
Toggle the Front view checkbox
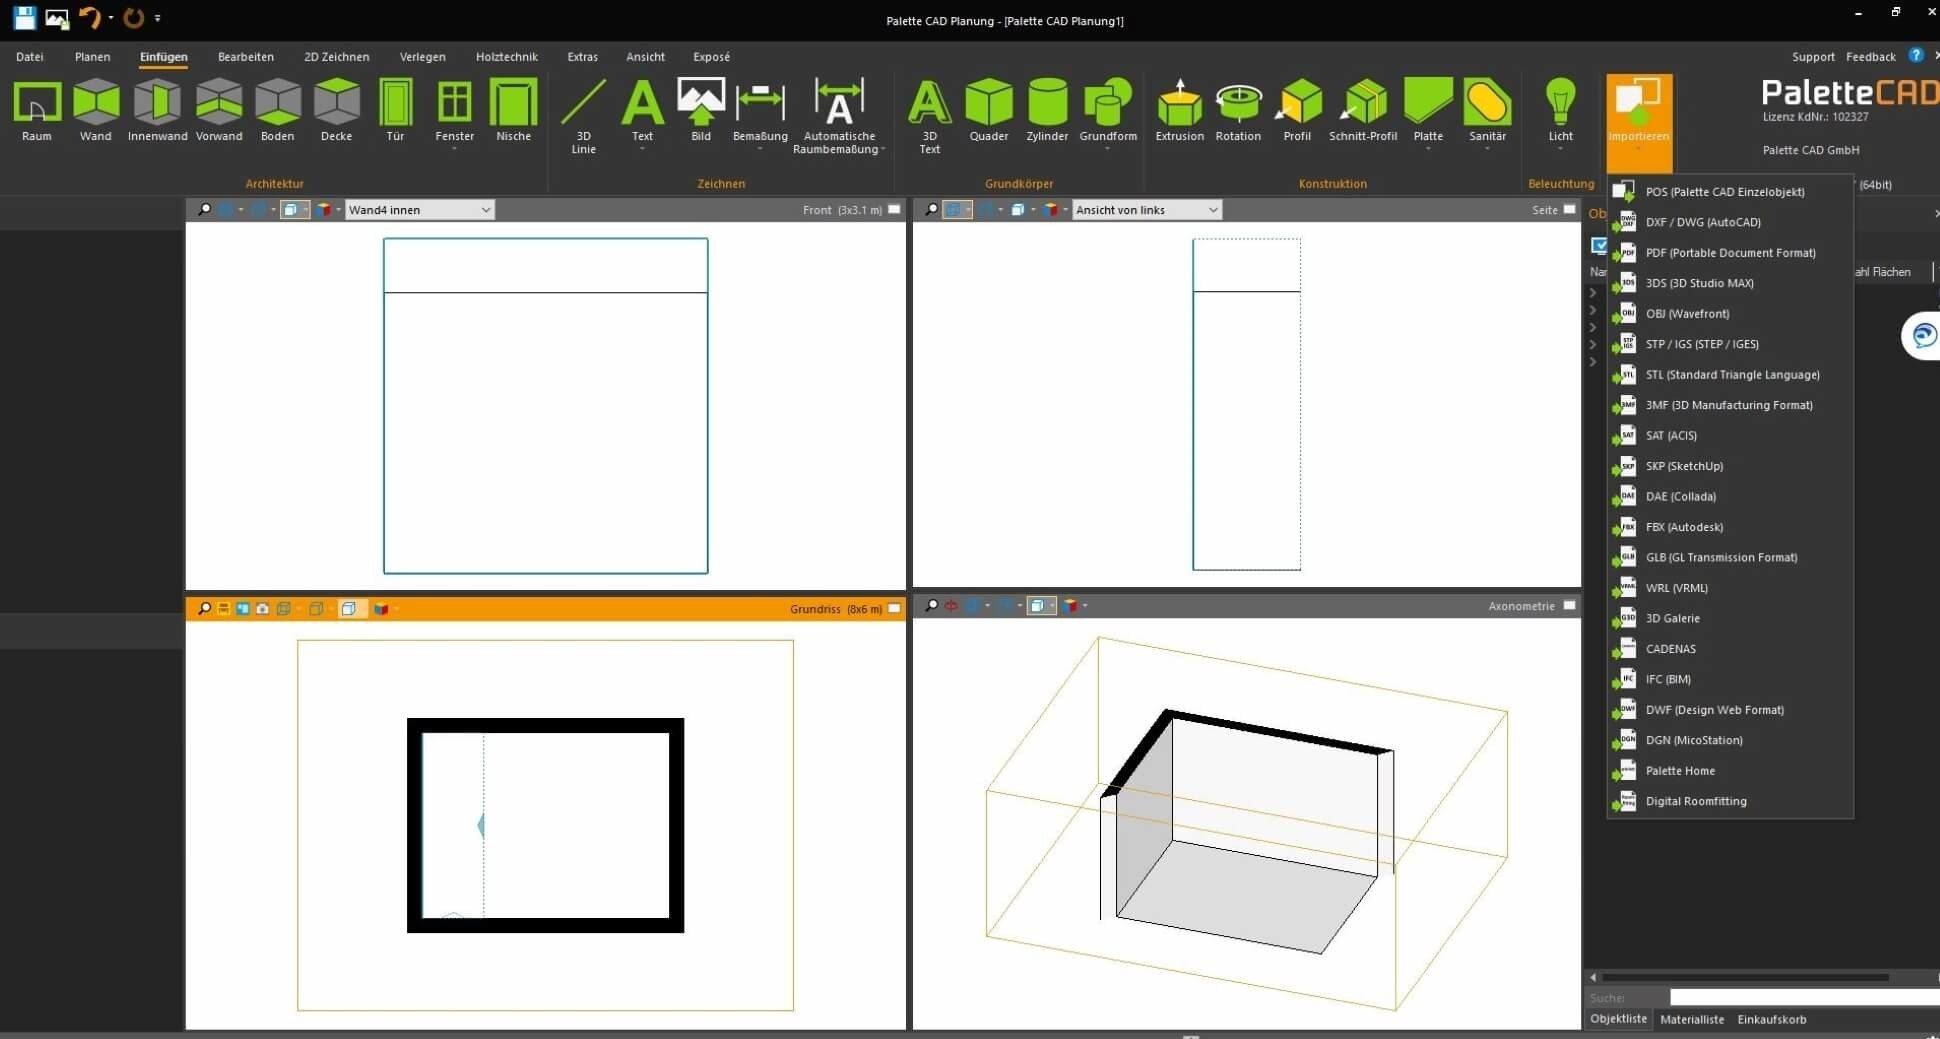894,210
